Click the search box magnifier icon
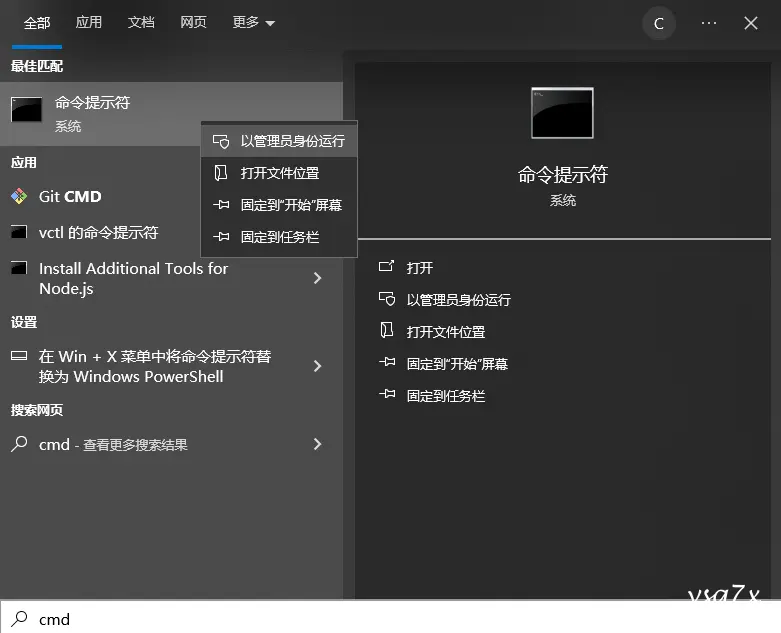This screenshot has height=633, width=781. [x=19, y=619]
